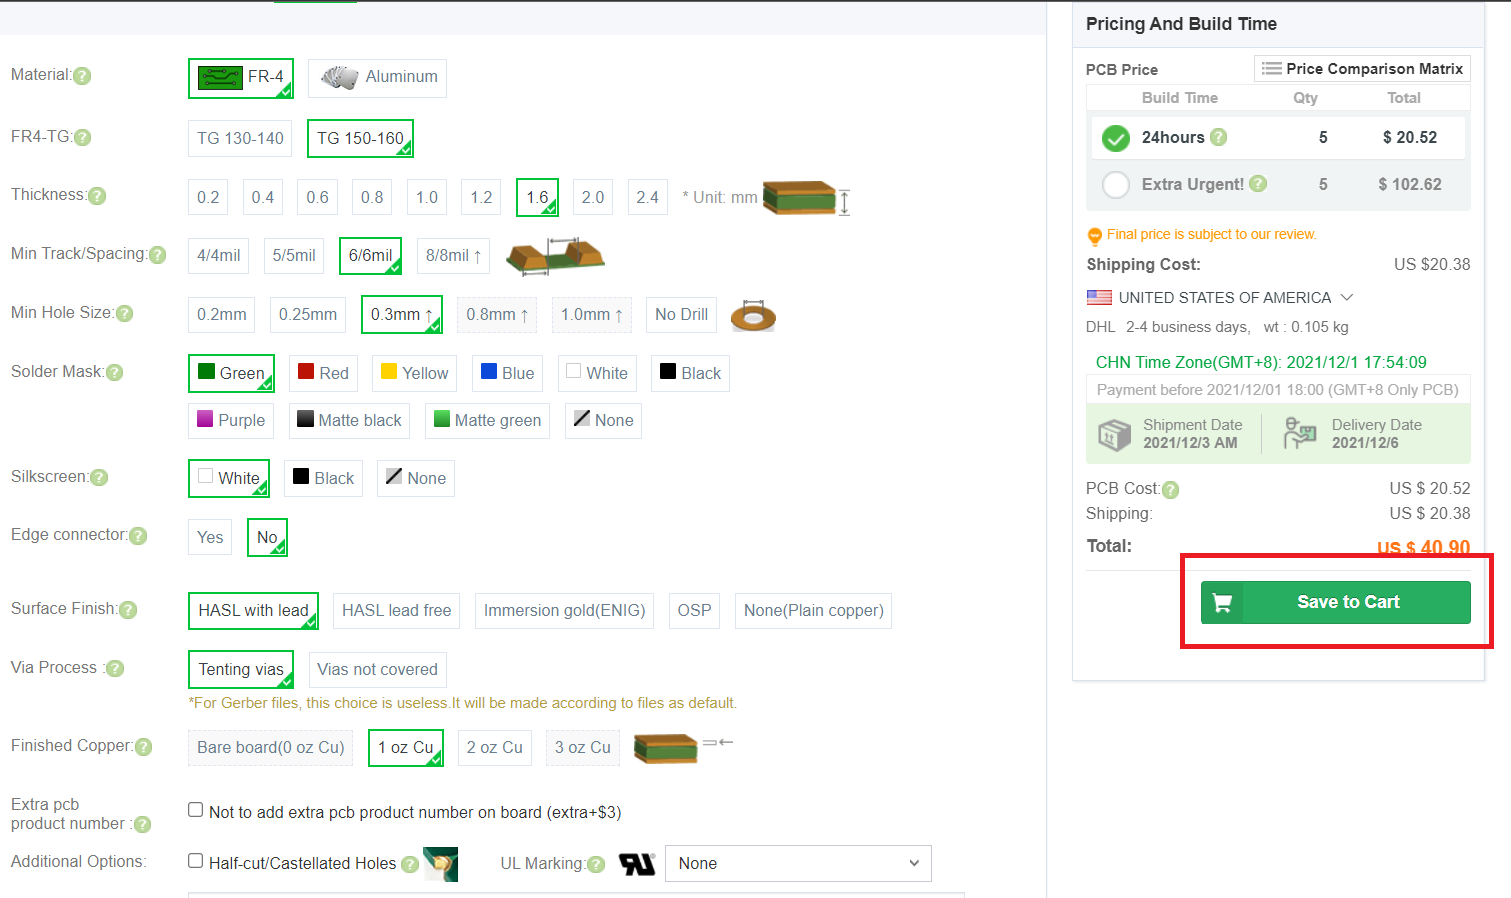This screenshot has height=898, width=1511.
Task: Open the UL Marking dropdown set to None
Action: (797, 864)
